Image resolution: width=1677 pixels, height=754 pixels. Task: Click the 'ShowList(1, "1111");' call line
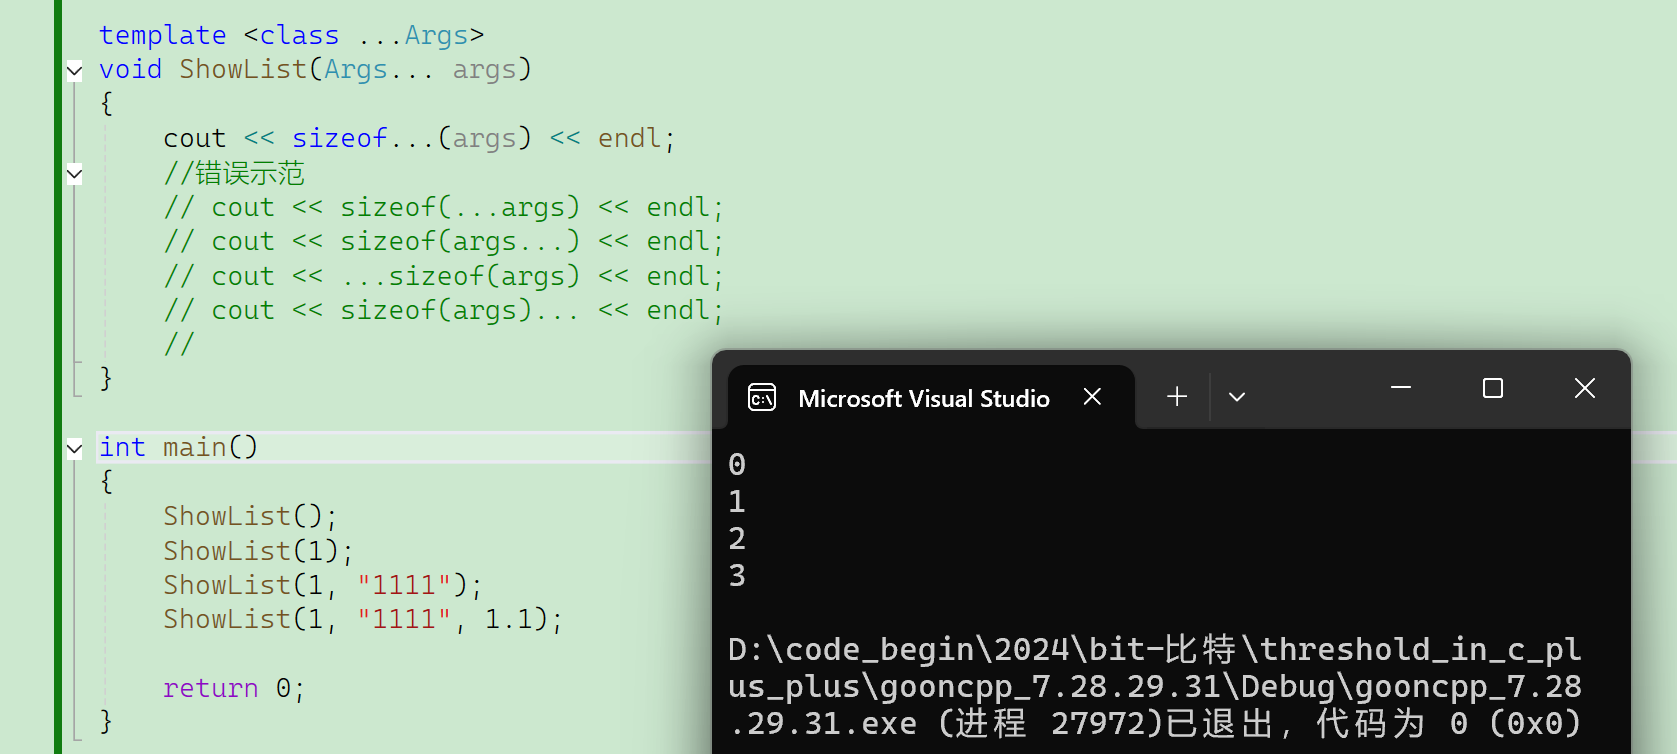point(323,585)
